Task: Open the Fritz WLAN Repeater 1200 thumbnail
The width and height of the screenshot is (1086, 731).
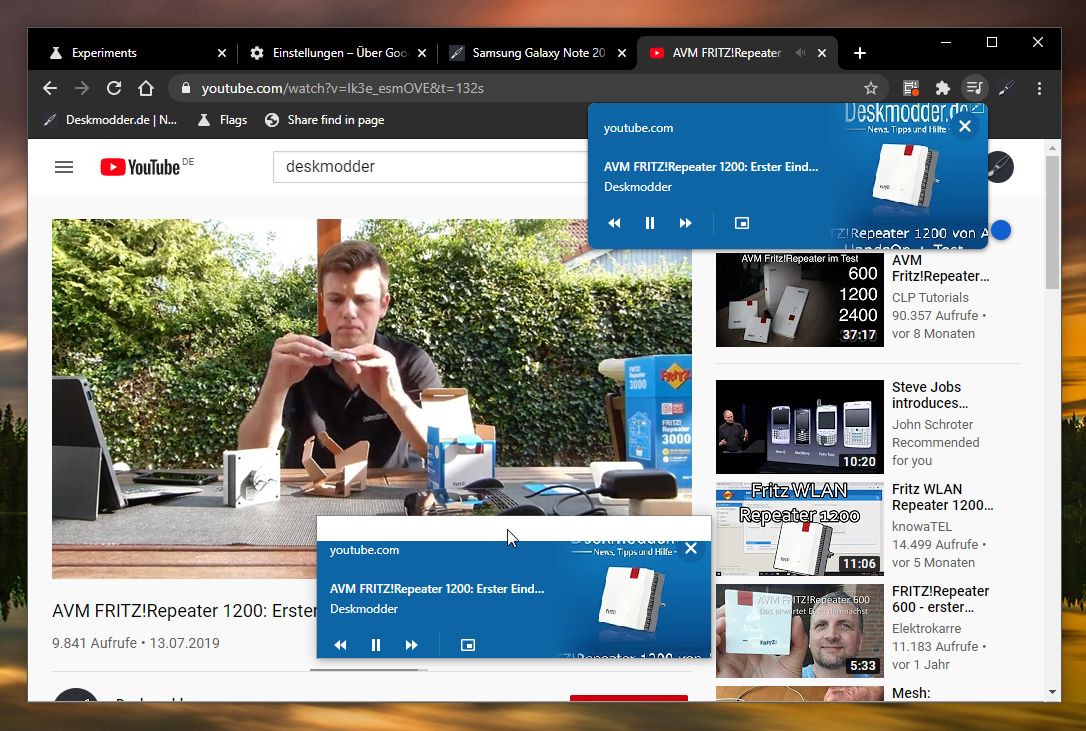Action: click(x=800, y=529)
